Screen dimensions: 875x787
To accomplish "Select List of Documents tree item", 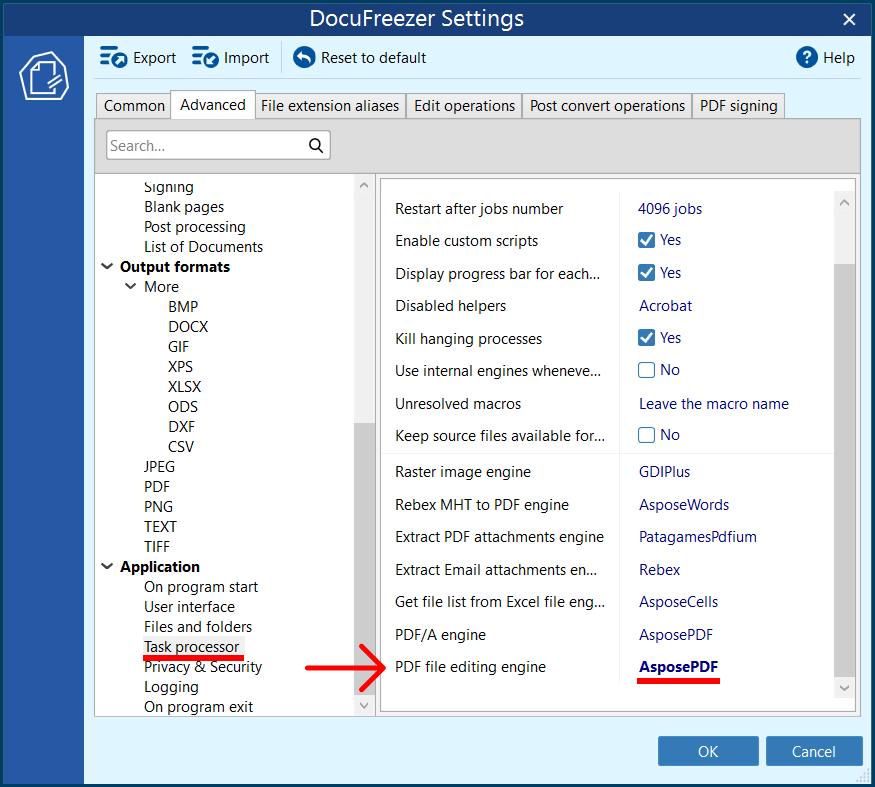I will point(203,247).
